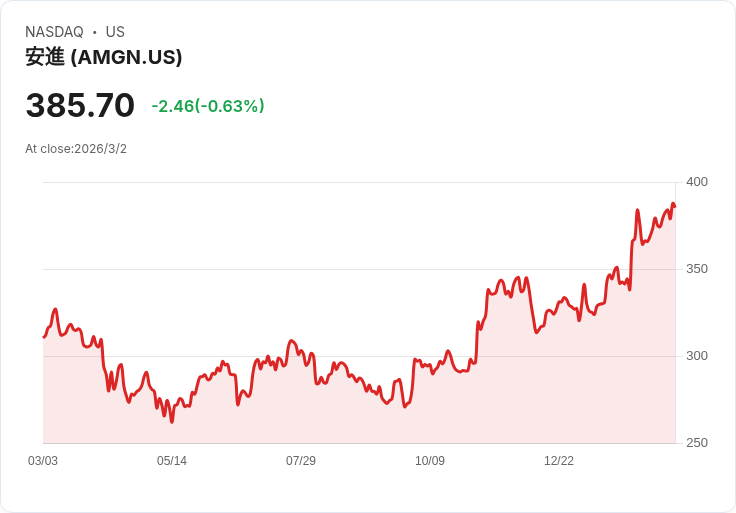Click the chart line's latest point at far right
The width and height of the screenshot is (736, 513).
(x=675, y=207)
